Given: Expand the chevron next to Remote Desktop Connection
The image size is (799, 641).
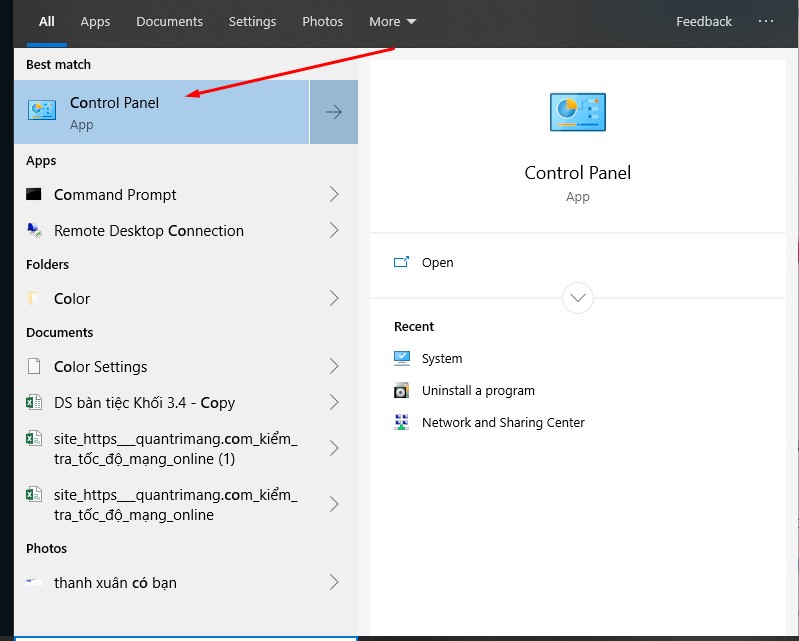Looking at the screenshot, I should (334, 231).
